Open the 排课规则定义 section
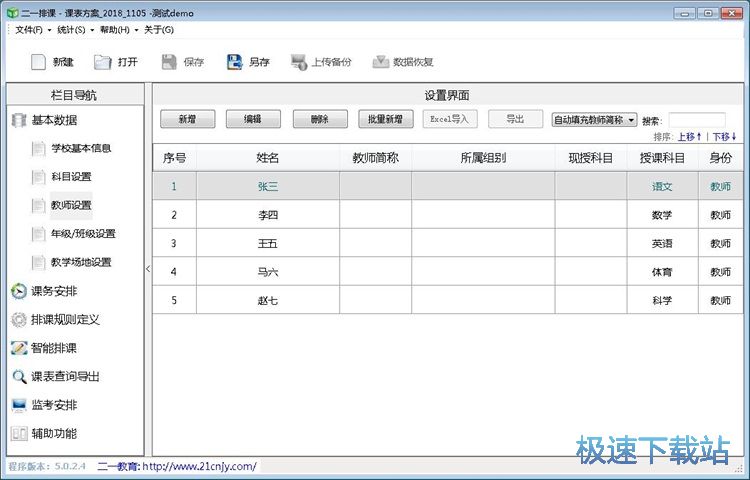750x480 pixels. pyautogui.click(x=66, y=319)
